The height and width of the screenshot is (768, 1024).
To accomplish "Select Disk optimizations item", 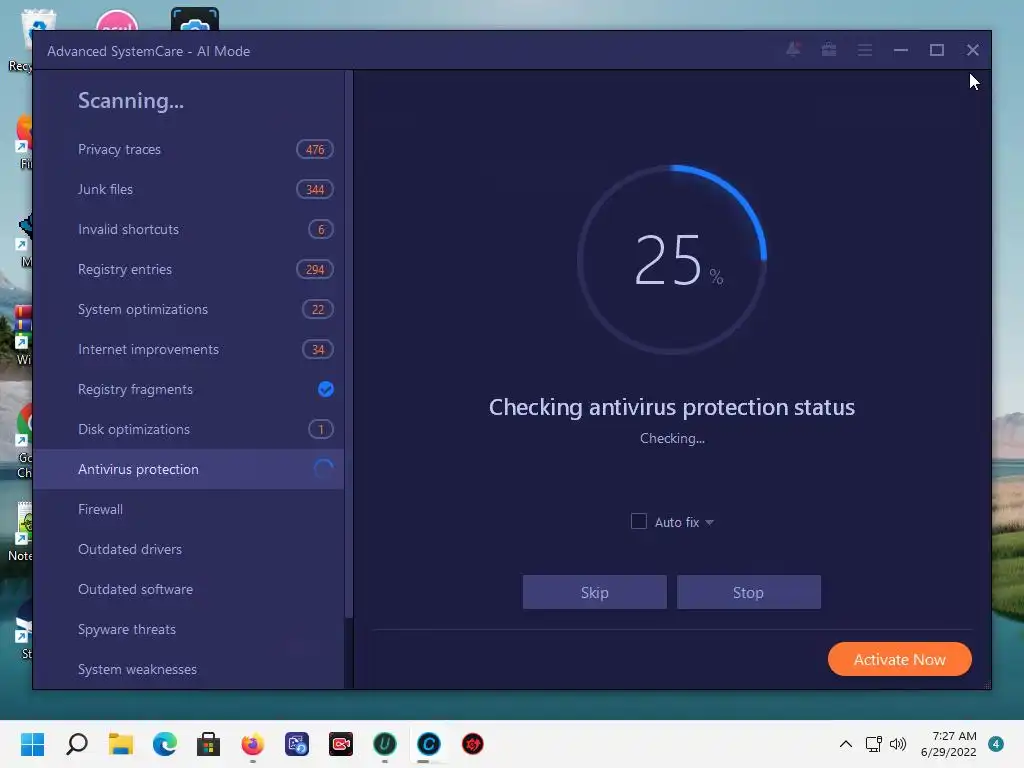I will click(x=188, y=429).
